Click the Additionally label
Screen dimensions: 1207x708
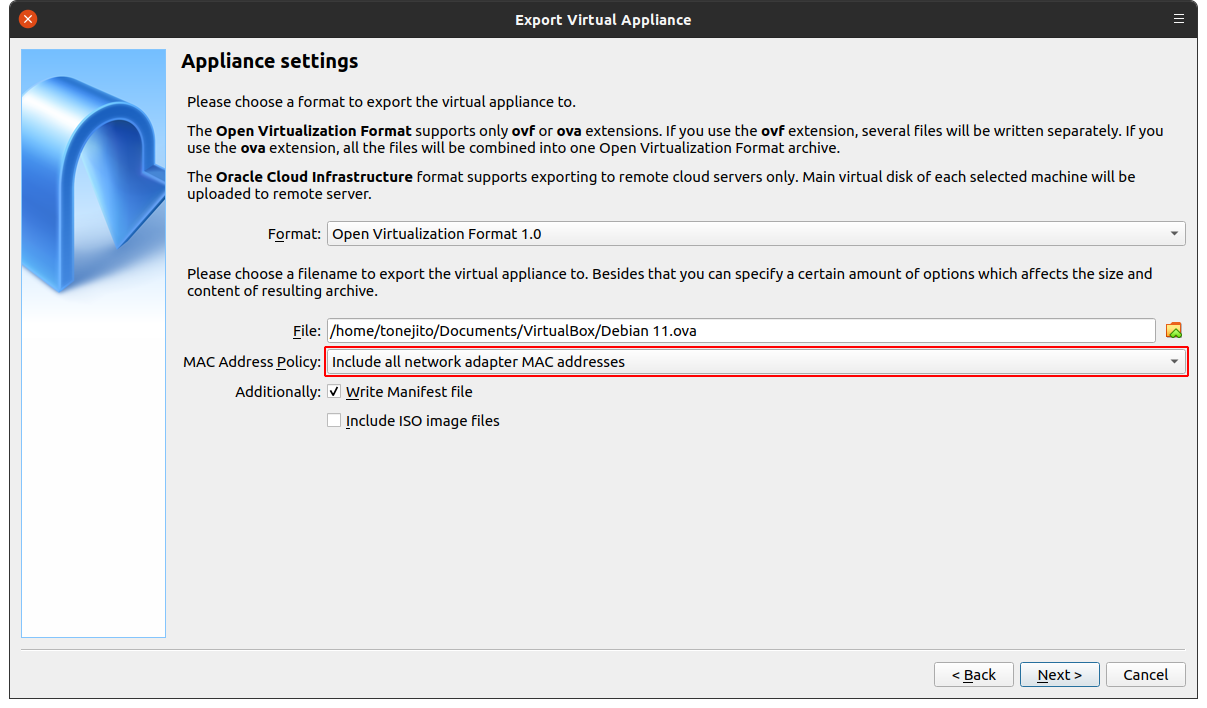278,392
